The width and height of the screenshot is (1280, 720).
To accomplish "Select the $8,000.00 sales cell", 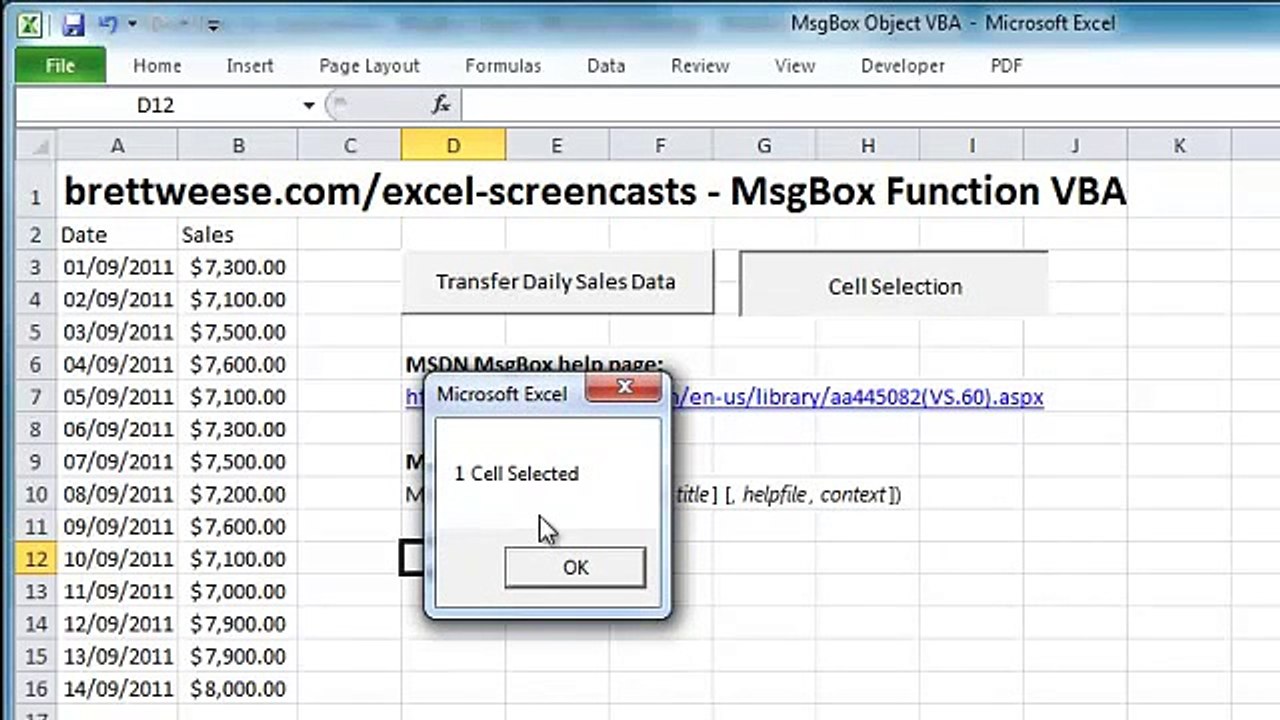I will click(238, 689).
